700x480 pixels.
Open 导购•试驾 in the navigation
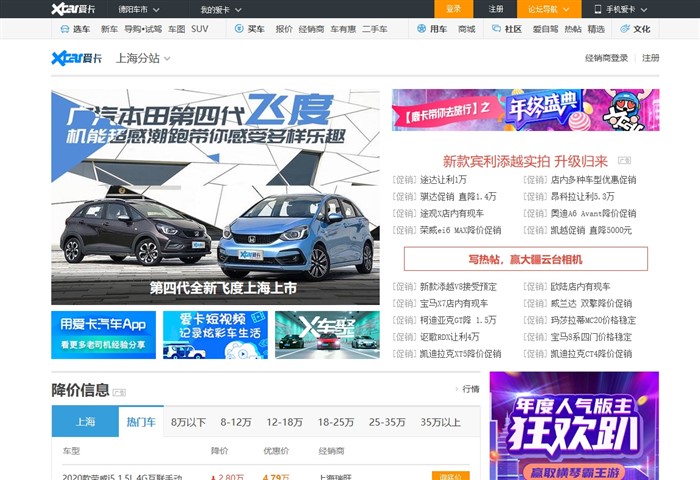(143, 29)
